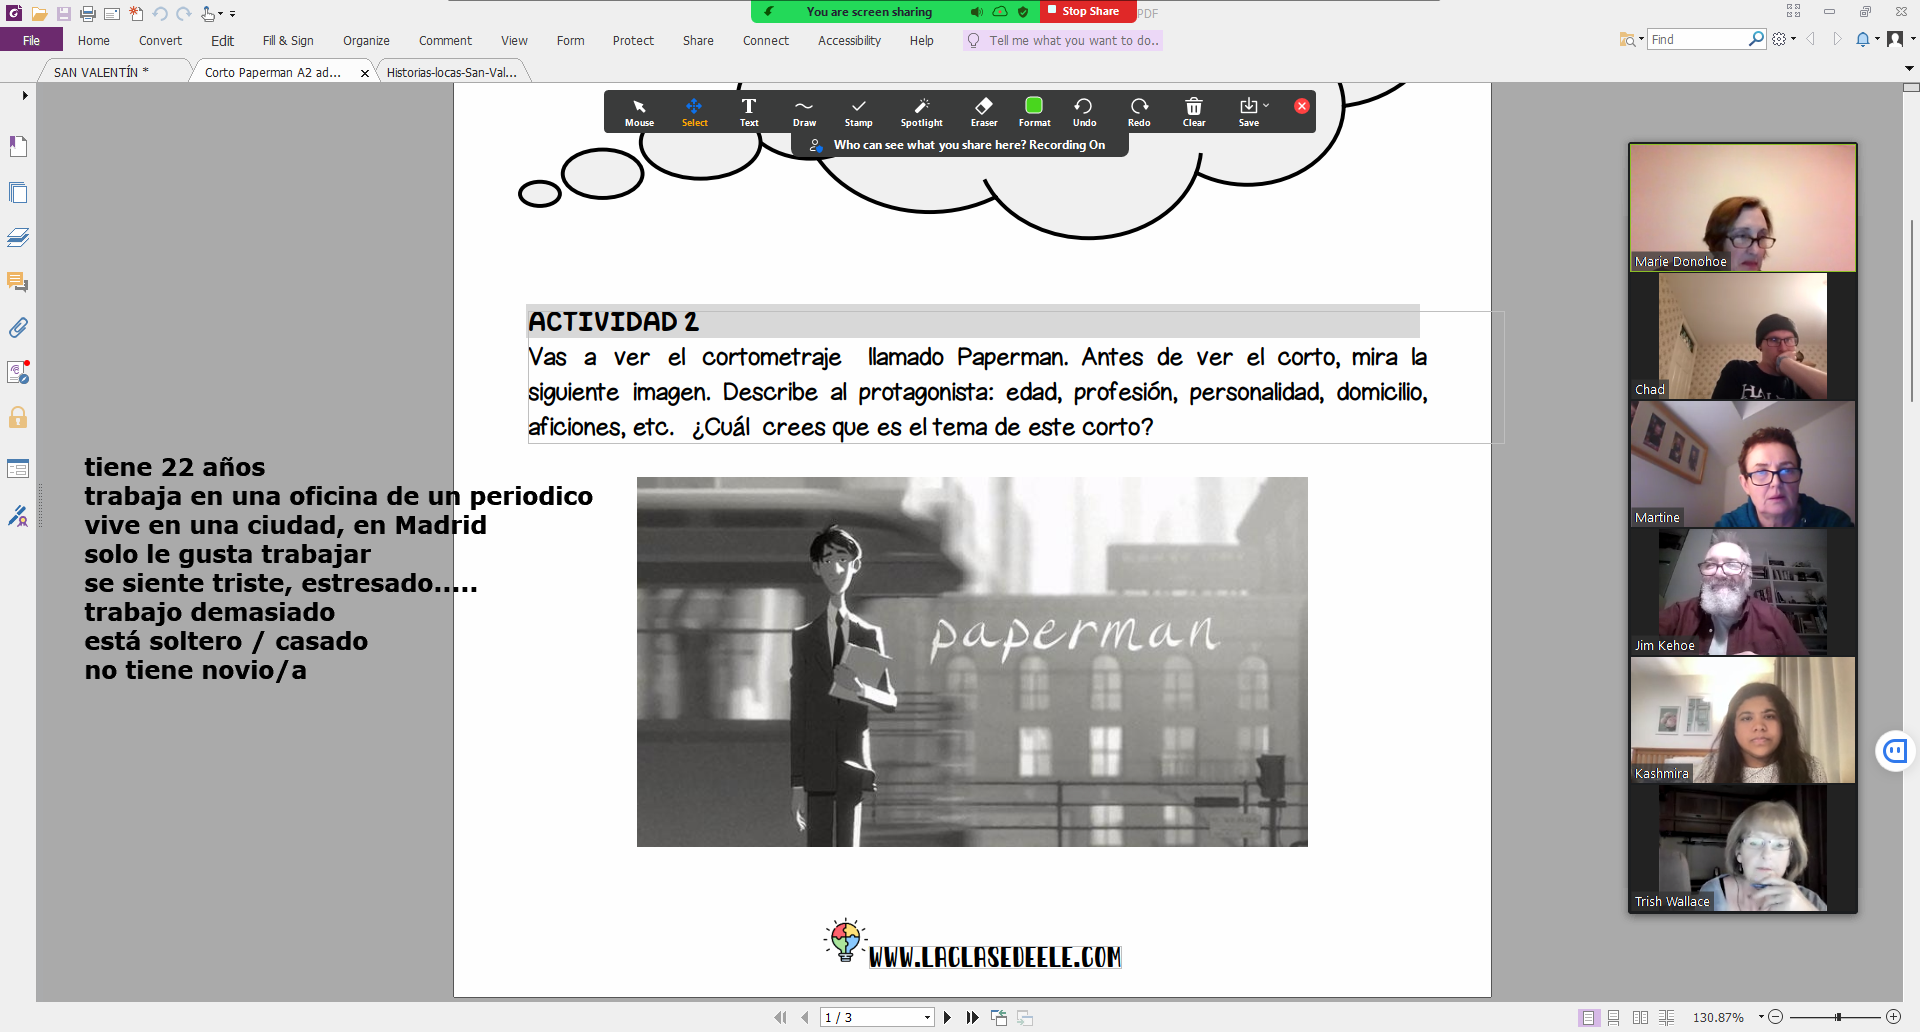1920x1032 pixels.
Task: Enable facing pages view mode
Action: [1640, 1017]
